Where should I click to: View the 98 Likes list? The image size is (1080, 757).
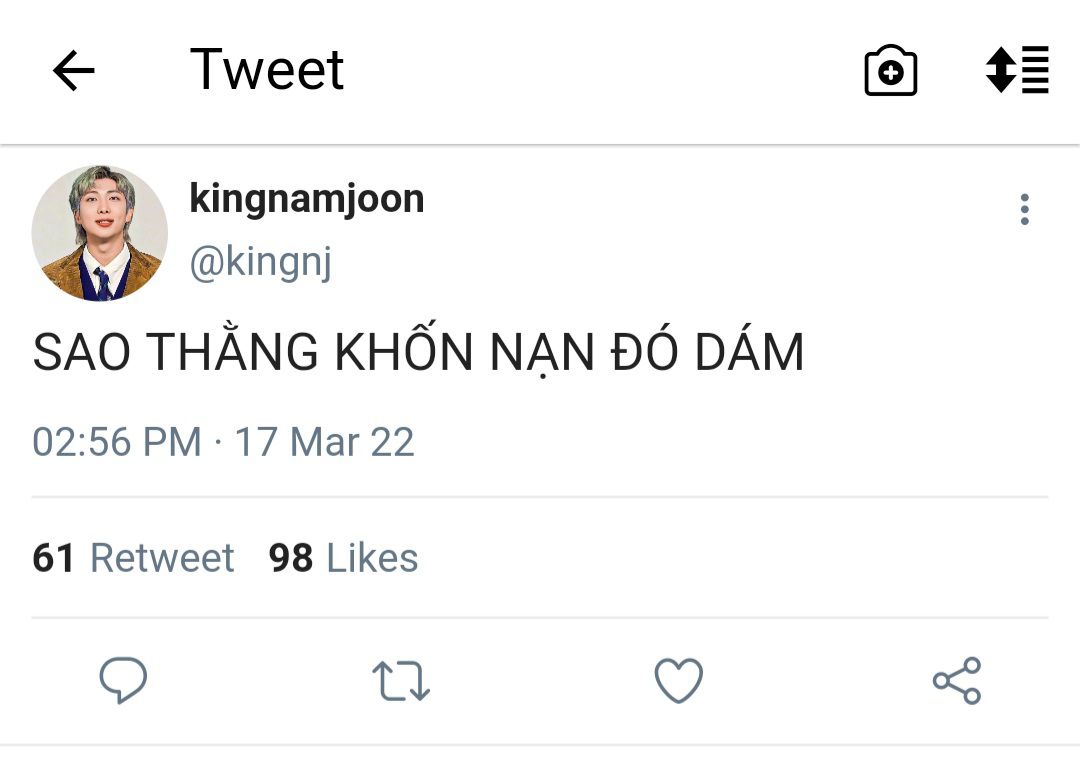pos(343,558)
